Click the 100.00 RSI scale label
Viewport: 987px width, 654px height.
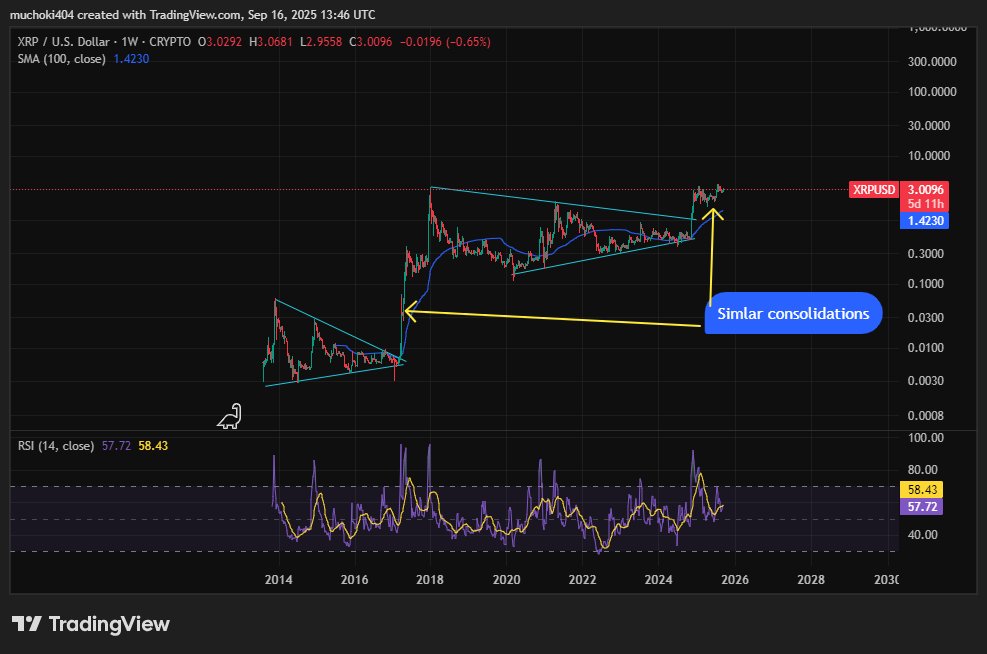[925, 437]
